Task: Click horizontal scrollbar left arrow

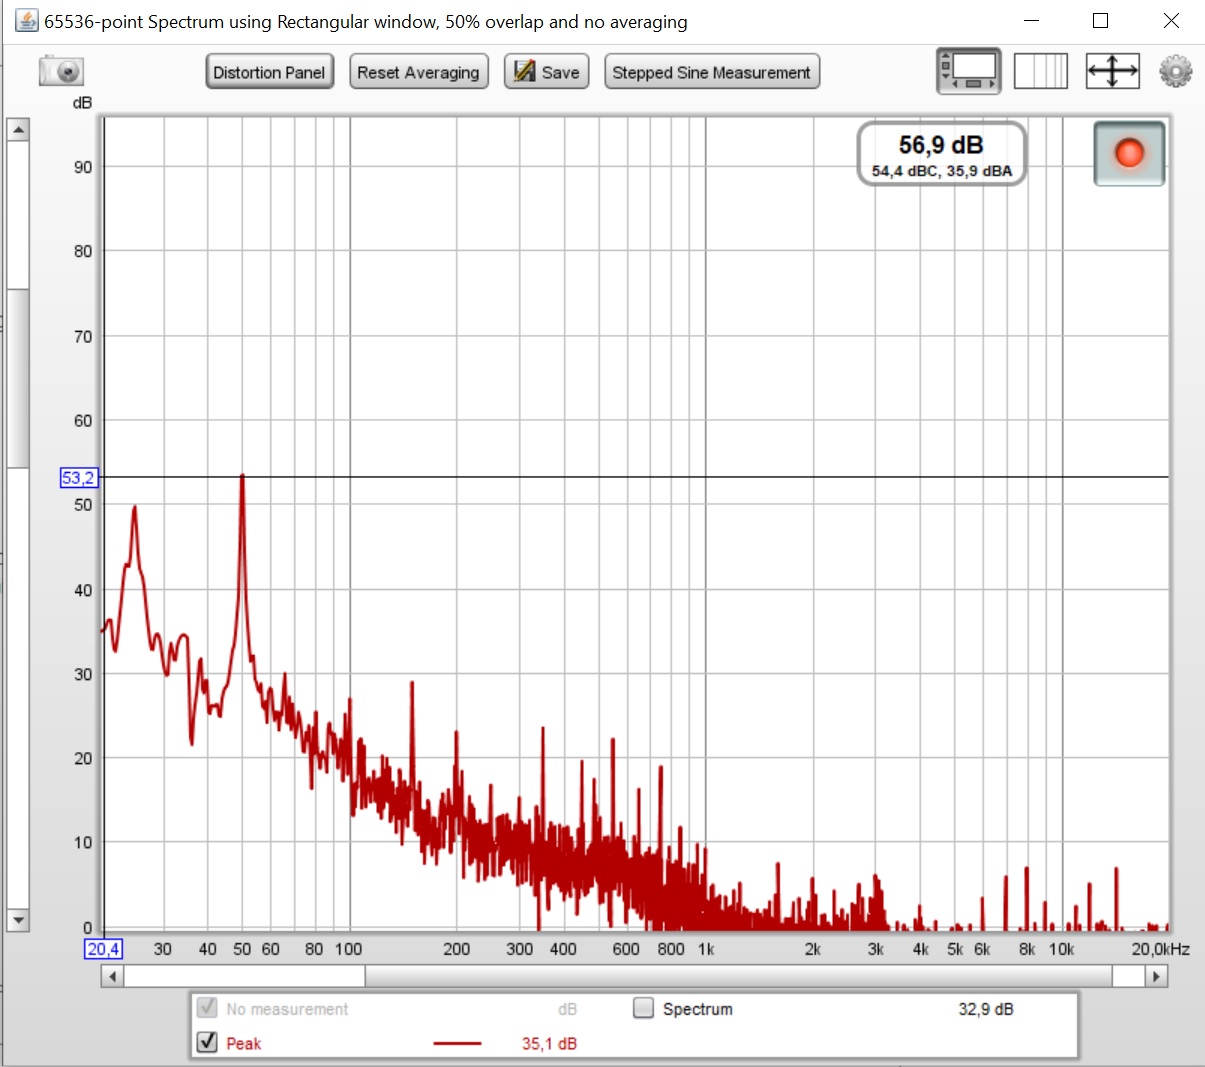Action: 112,976
